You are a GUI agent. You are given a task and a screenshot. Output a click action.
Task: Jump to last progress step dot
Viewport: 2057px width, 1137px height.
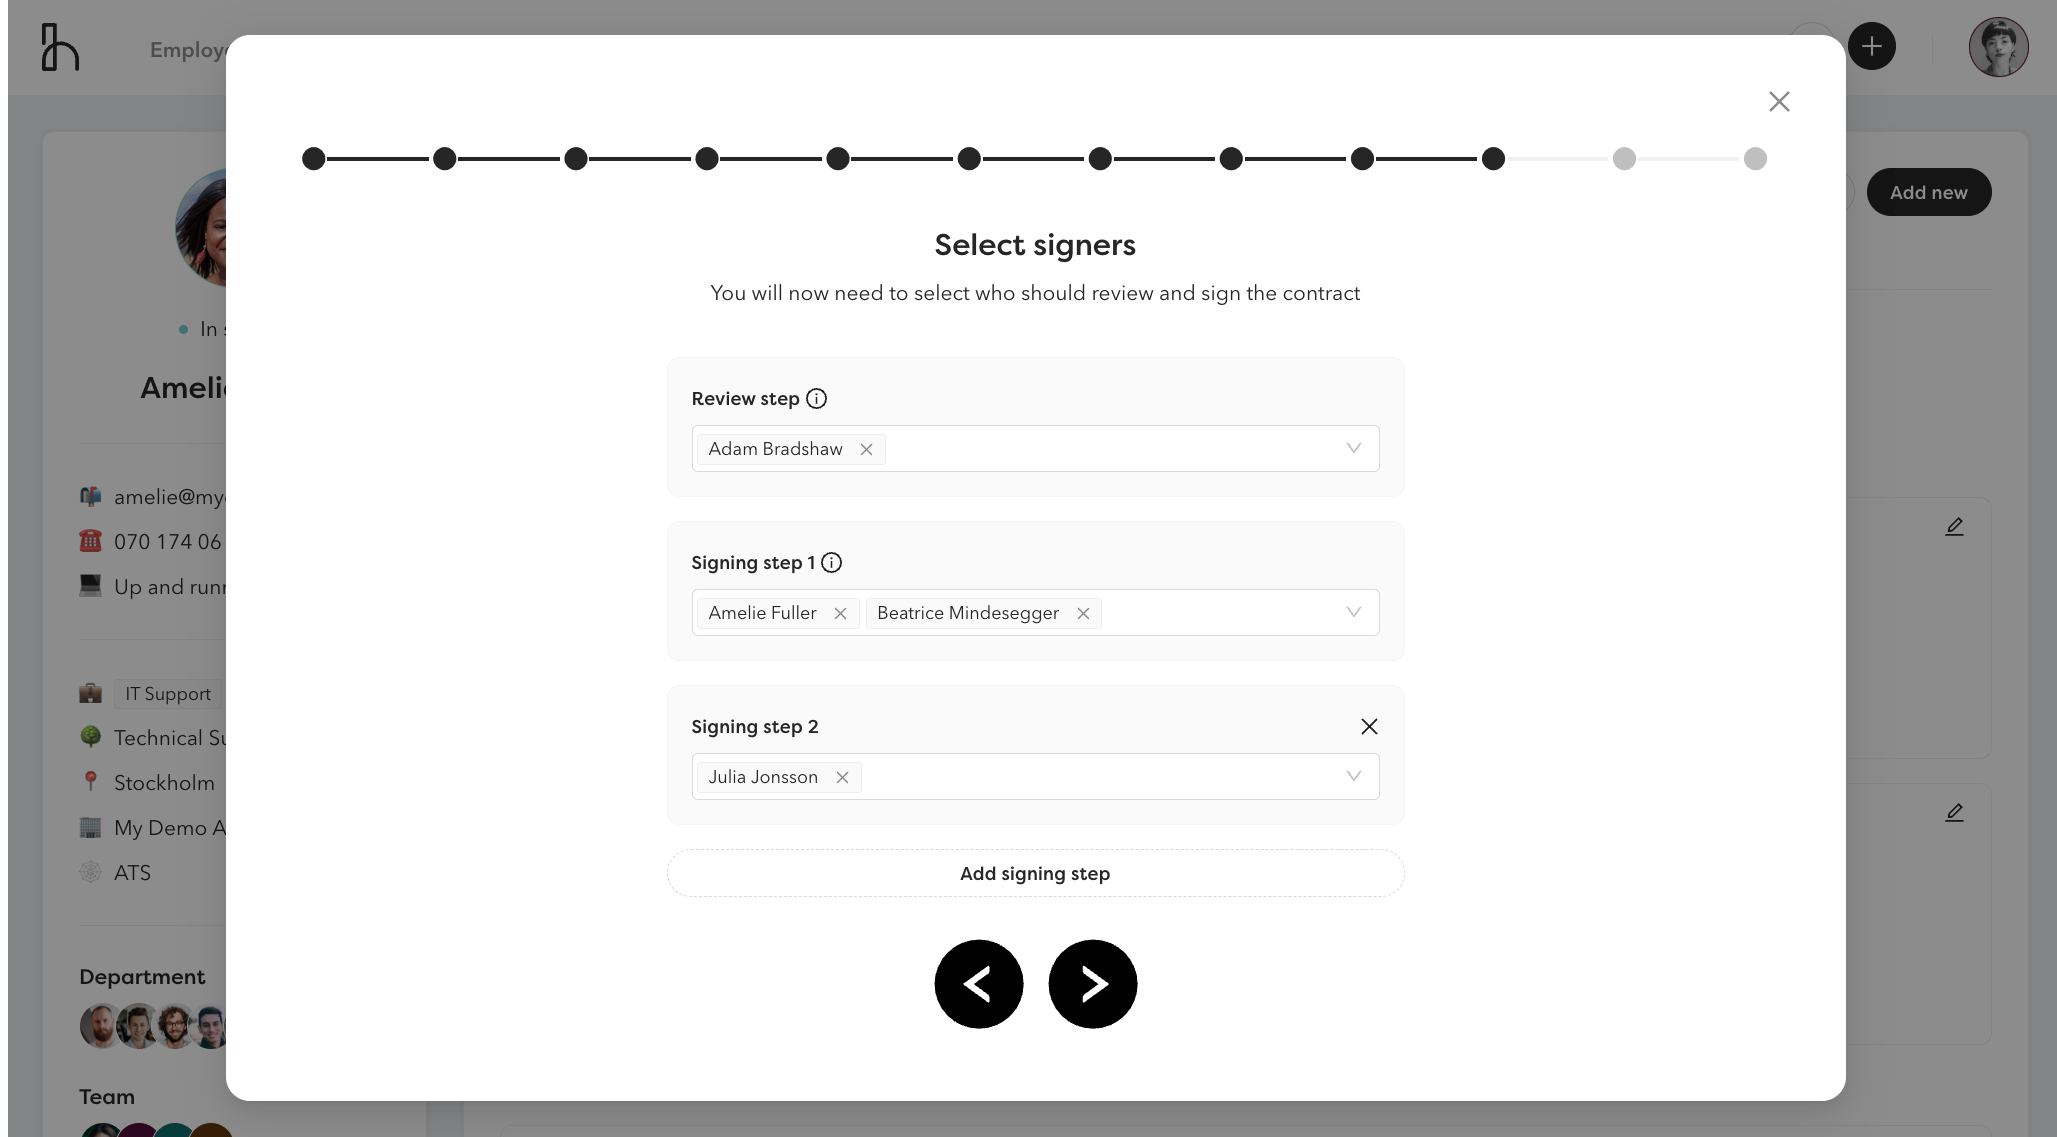tap(1755, 158)
